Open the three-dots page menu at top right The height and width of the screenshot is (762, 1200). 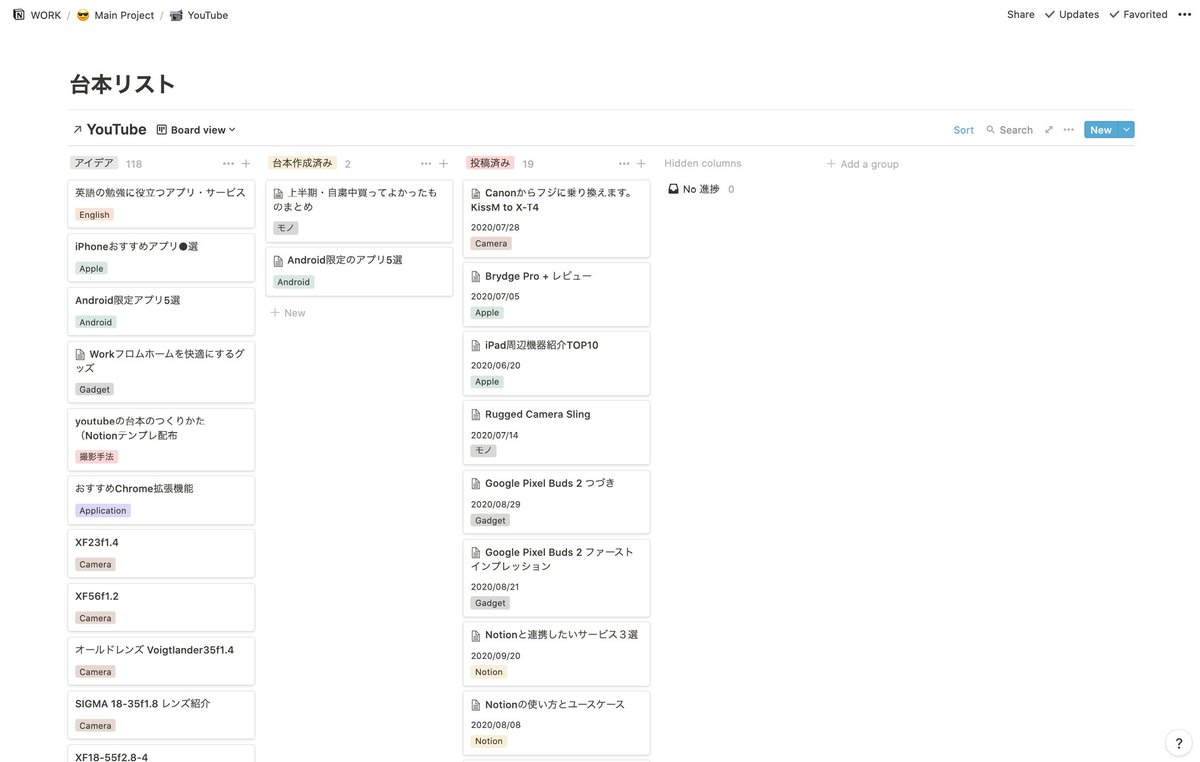(1184, 14)
